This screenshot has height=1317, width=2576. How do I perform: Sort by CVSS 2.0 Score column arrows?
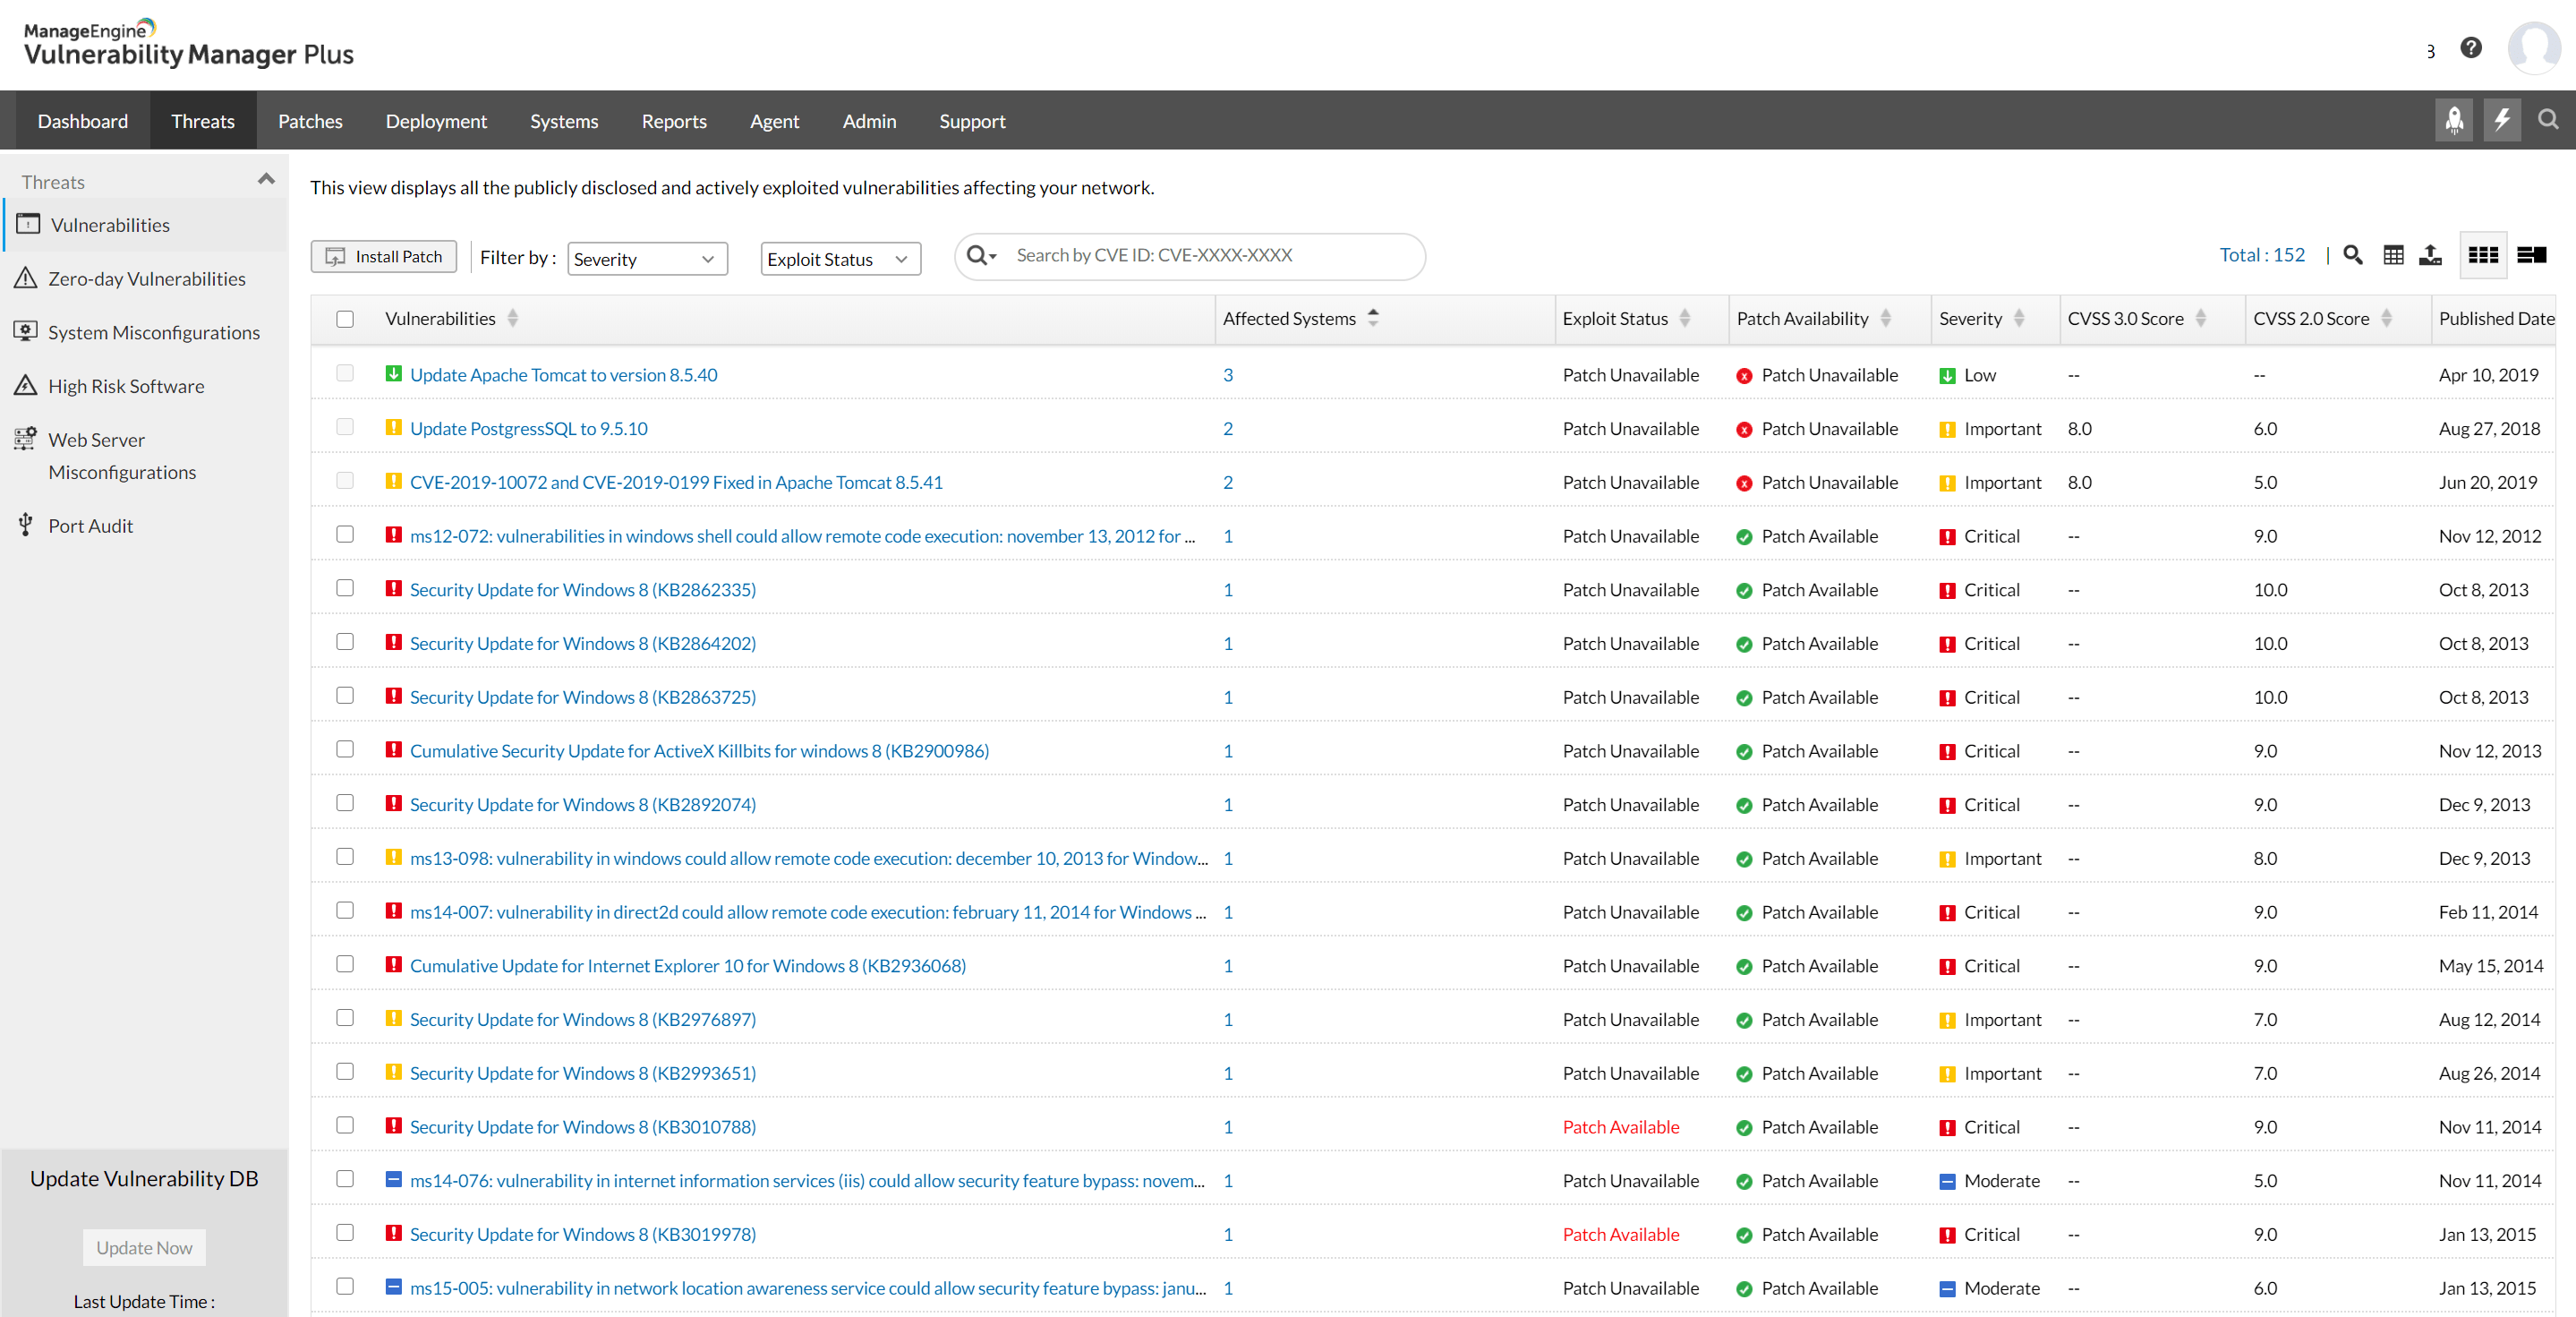coord(2387,318)
